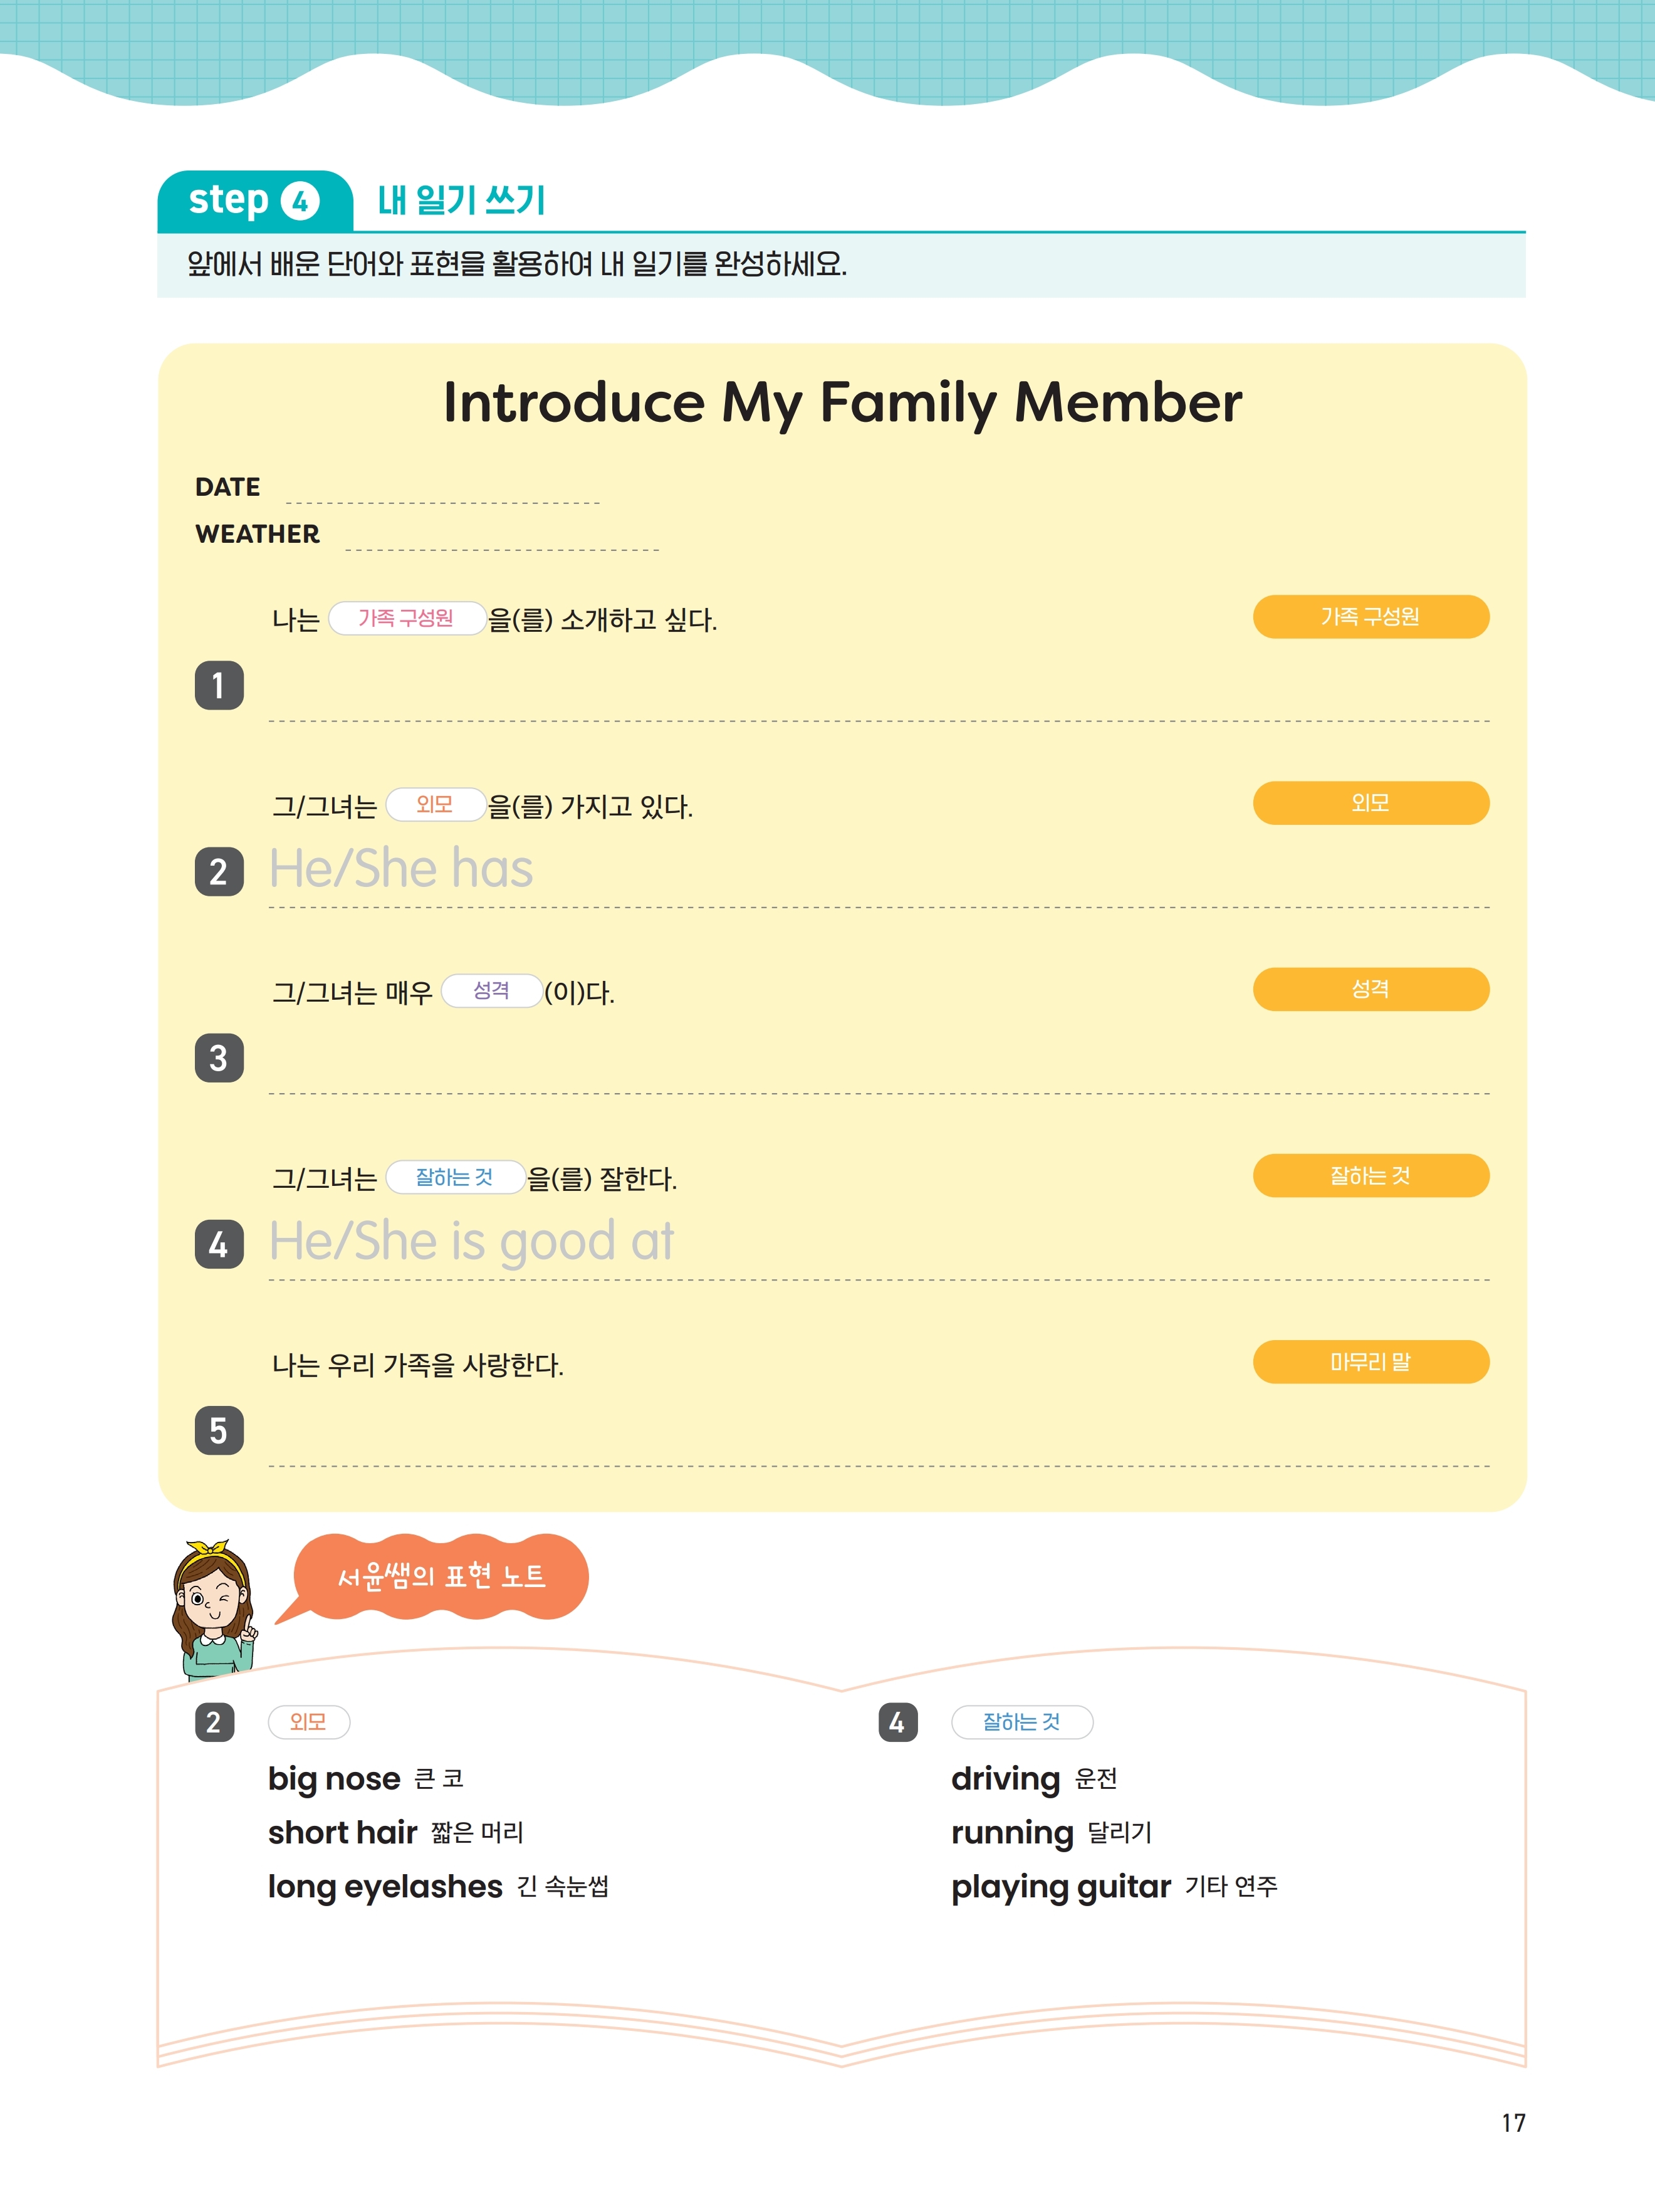
Task: Click the blue 잘하는 것 tag in the notes
Action: click(1021, 1722)
